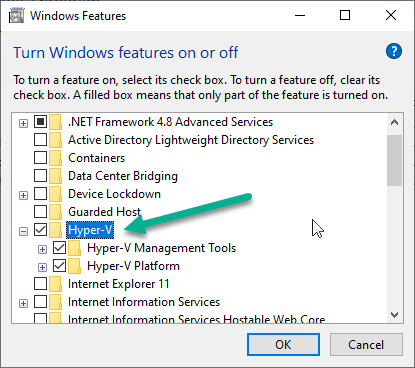Collapse the Hyper-V tree node
This screenshot has height=368, width=415.
[x=23, y=231]
